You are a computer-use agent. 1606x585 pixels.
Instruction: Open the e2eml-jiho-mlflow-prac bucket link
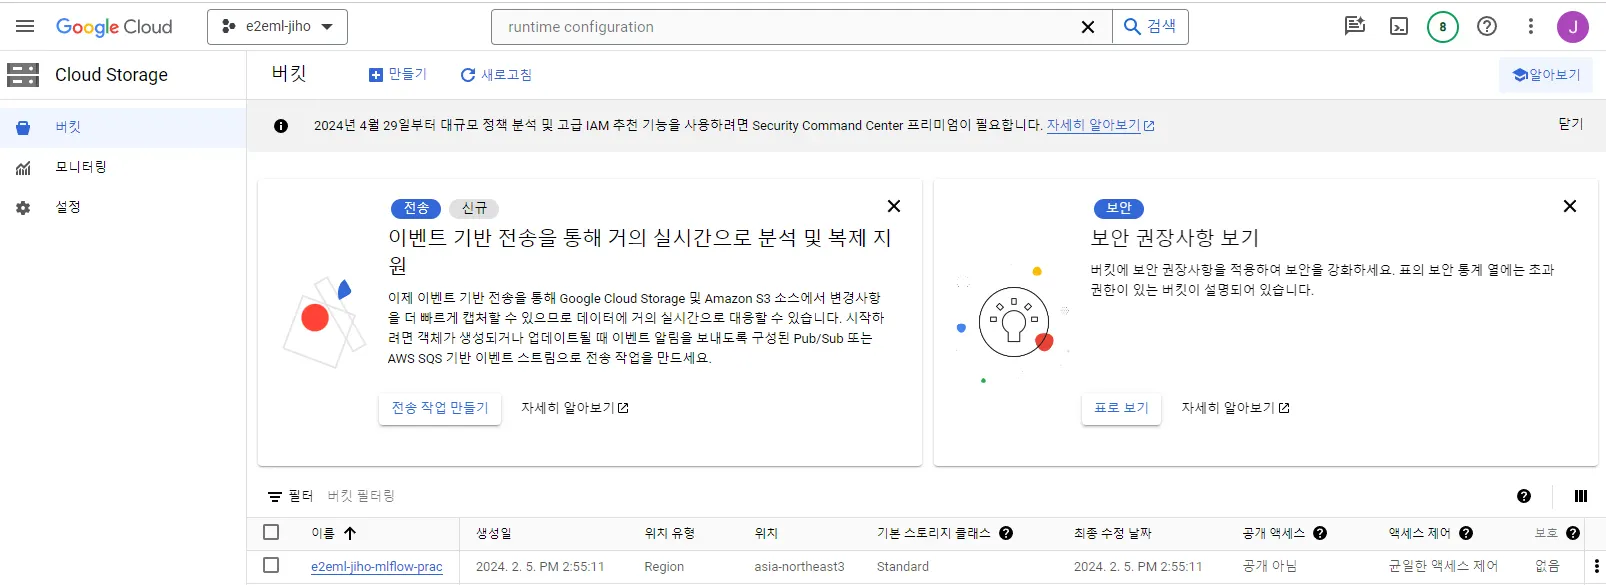(377, 567)
